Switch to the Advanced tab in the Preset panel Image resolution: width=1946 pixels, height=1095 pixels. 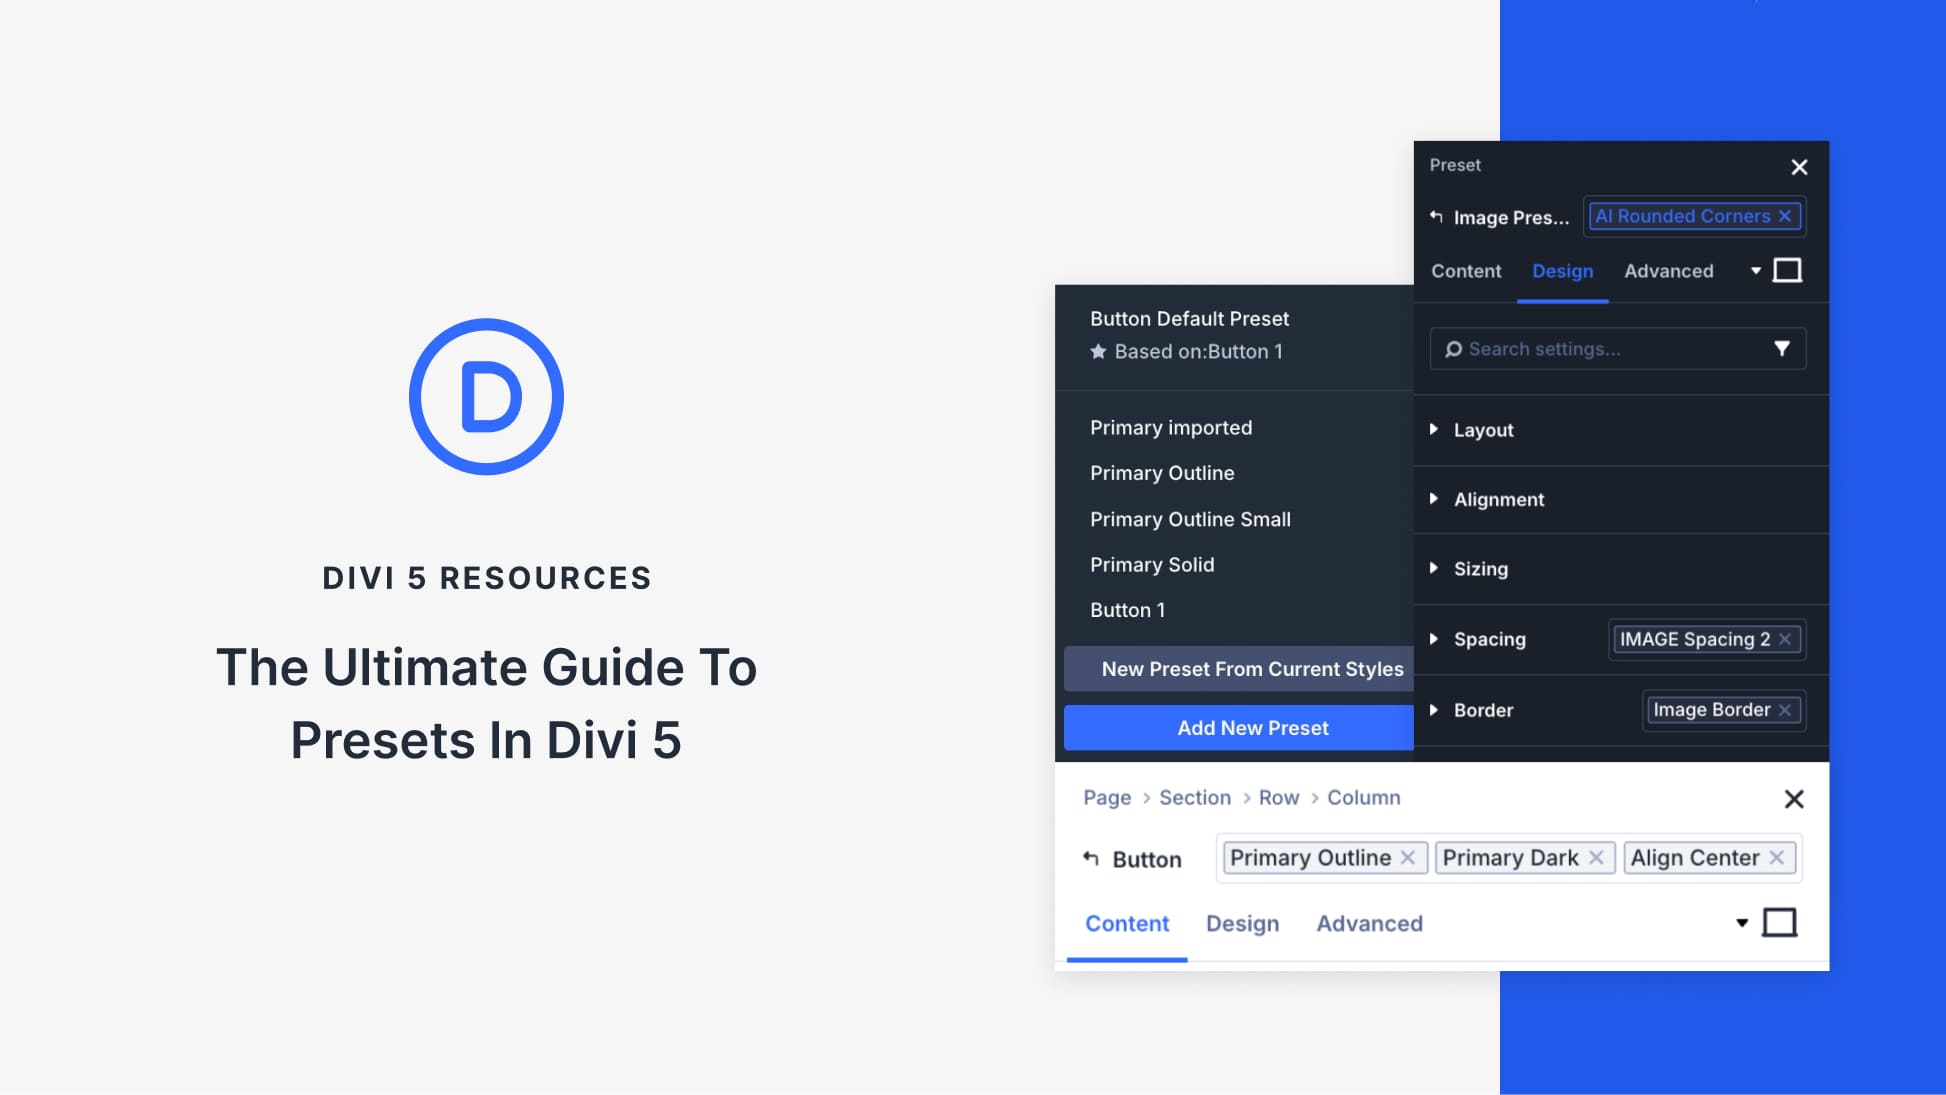[x=1669, y=270]
